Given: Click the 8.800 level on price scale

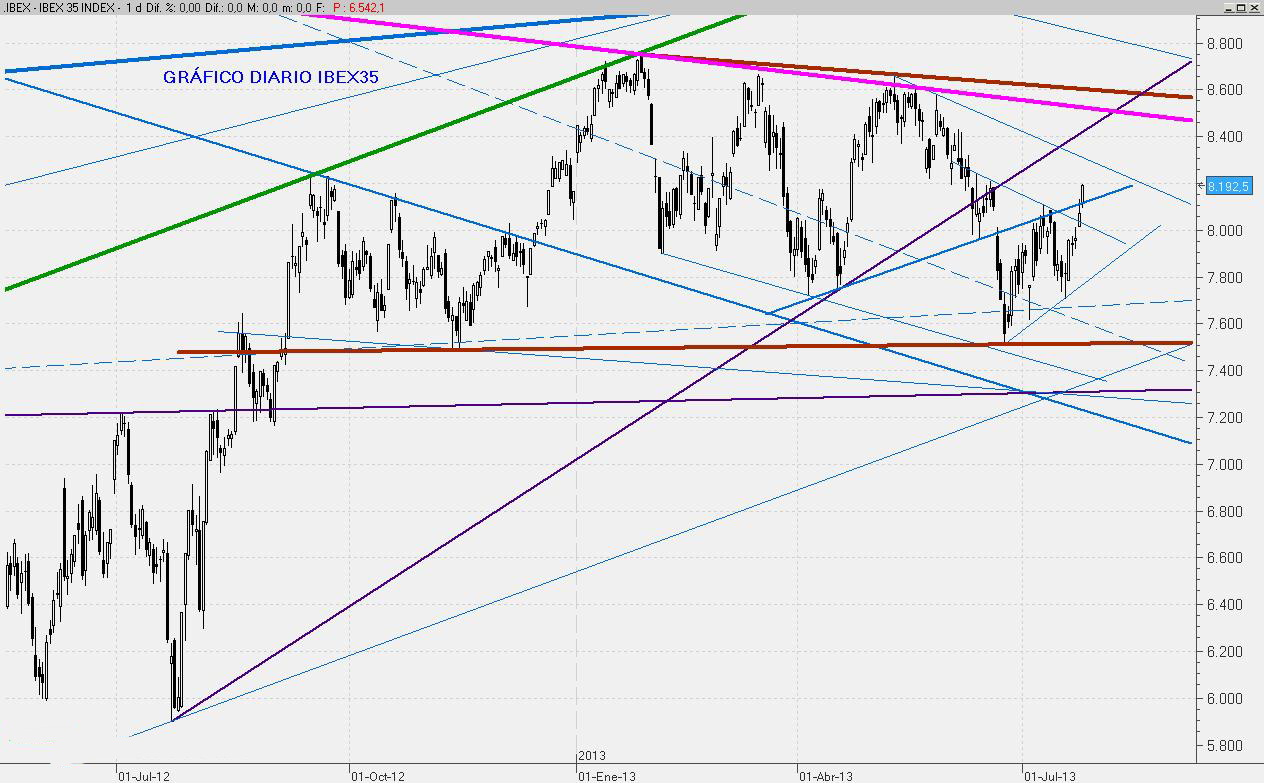Looking at the screenshot, I should click(1224, 44).
